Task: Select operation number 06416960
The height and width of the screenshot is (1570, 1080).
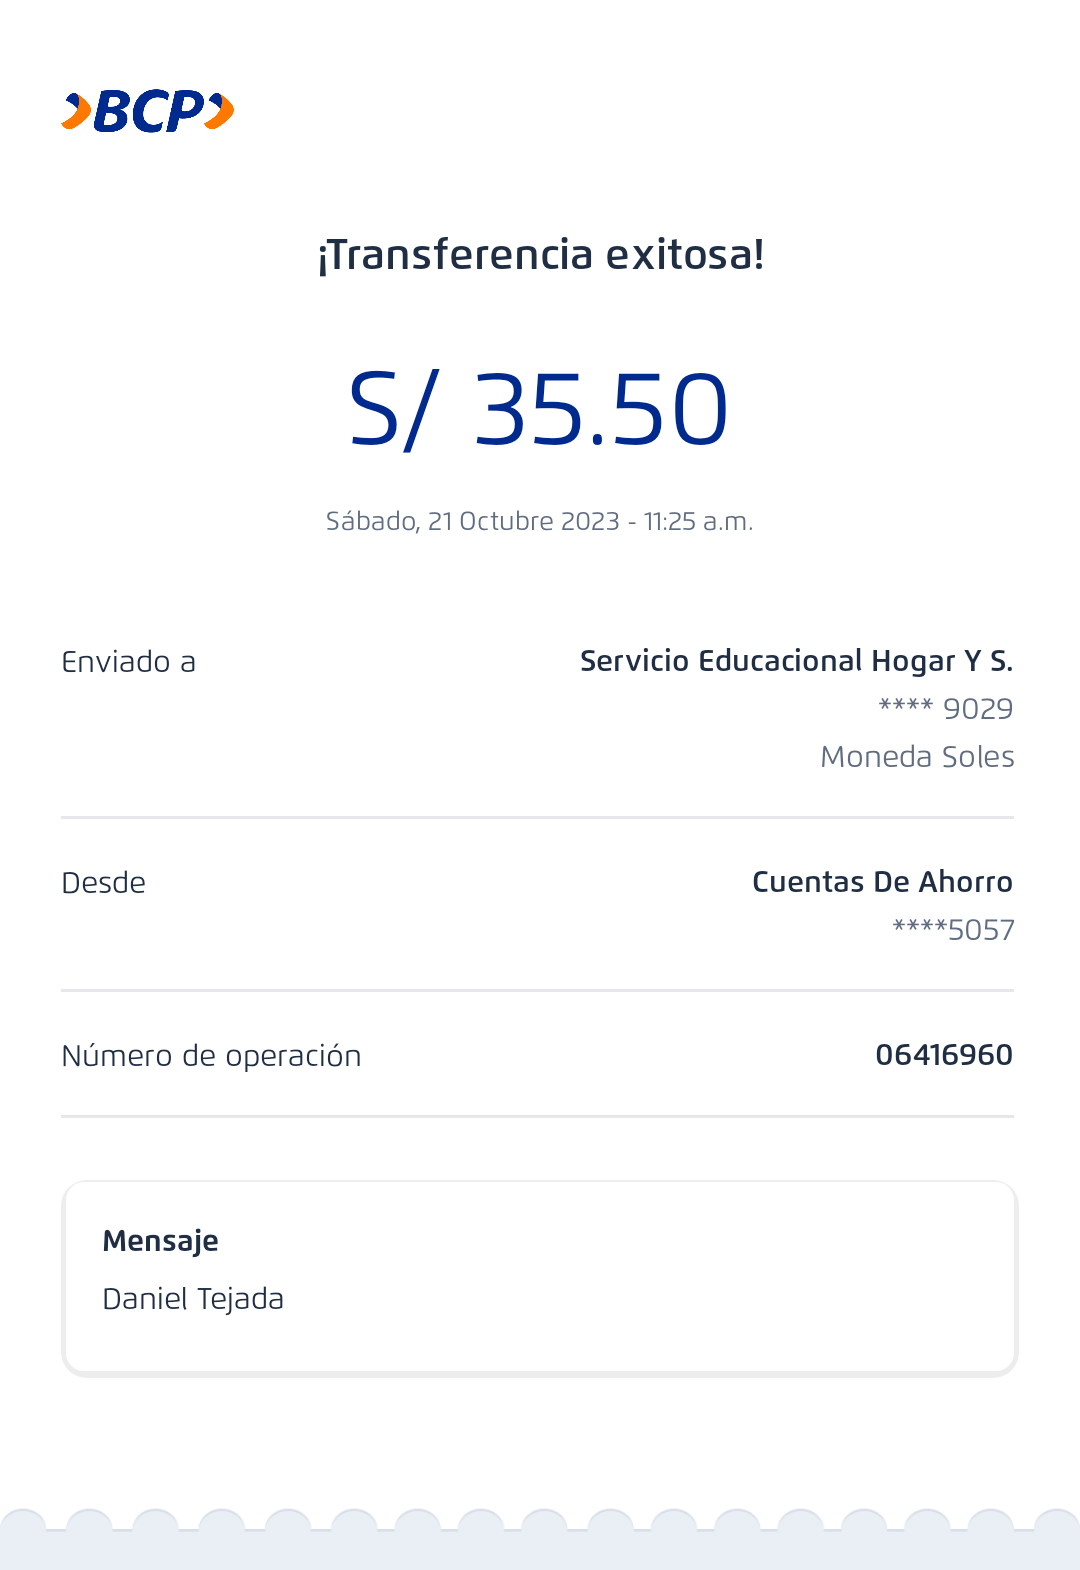Action: point(944,1055)
